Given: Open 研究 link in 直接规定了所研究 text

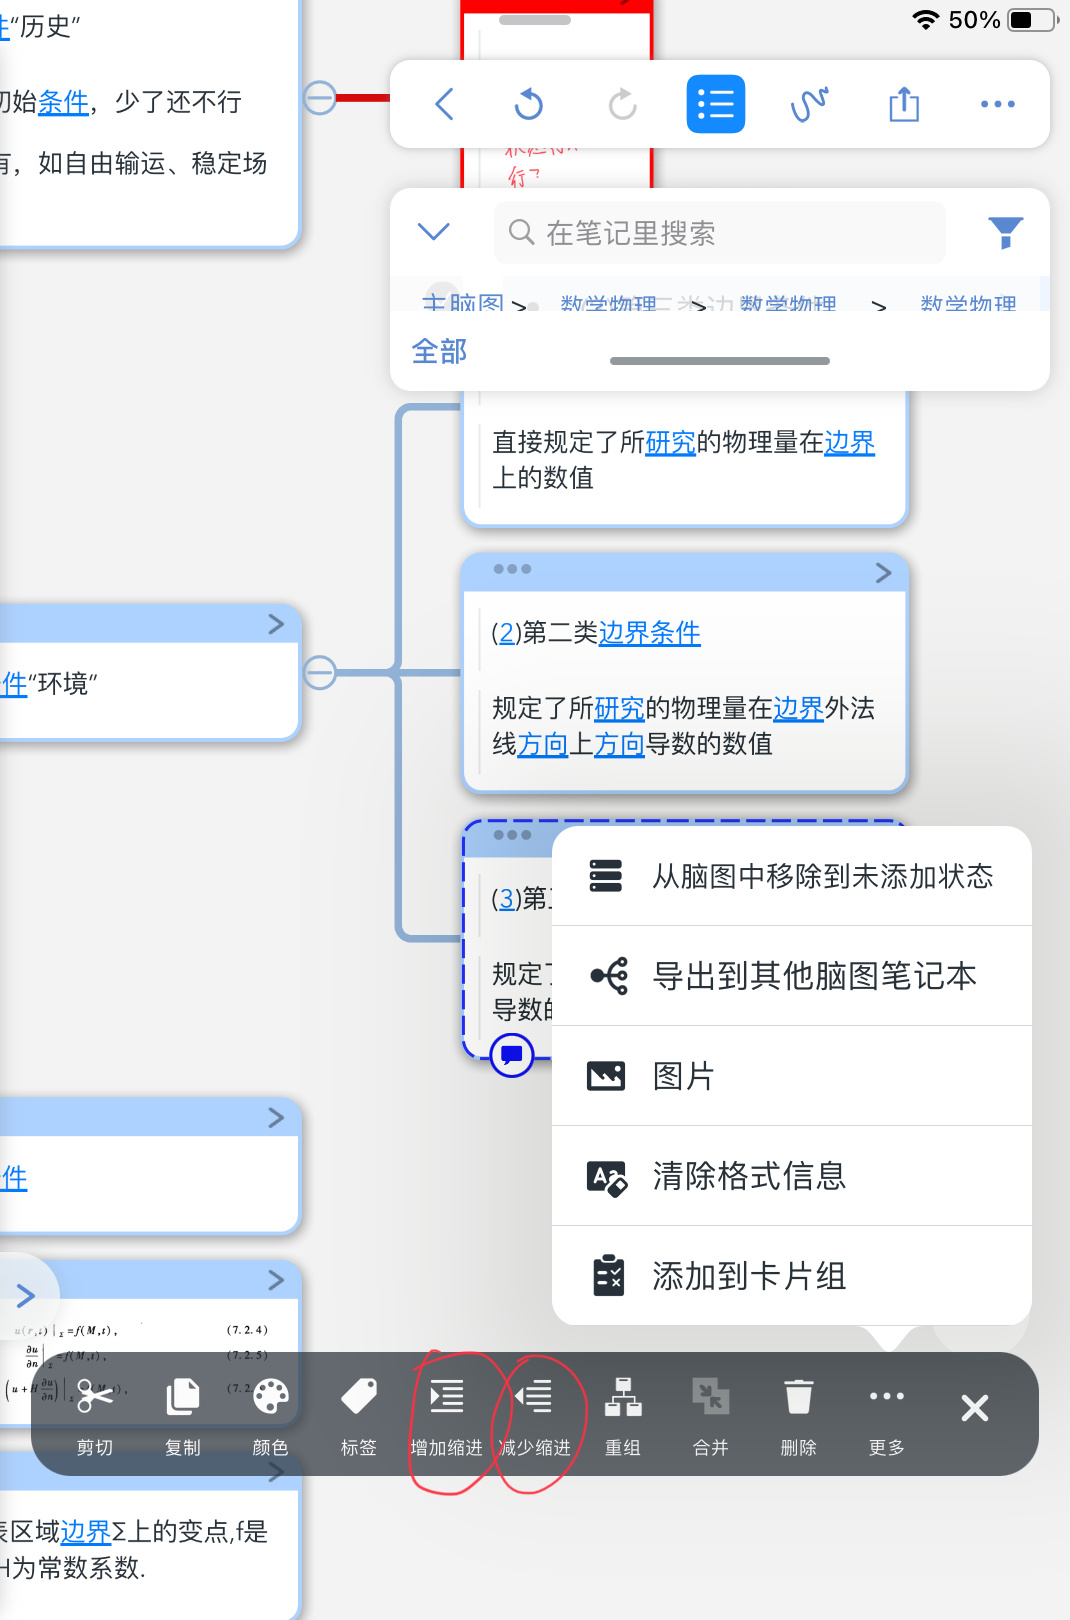Looking at the screenshot, I should pyautogui.click(x=671, y=442).
